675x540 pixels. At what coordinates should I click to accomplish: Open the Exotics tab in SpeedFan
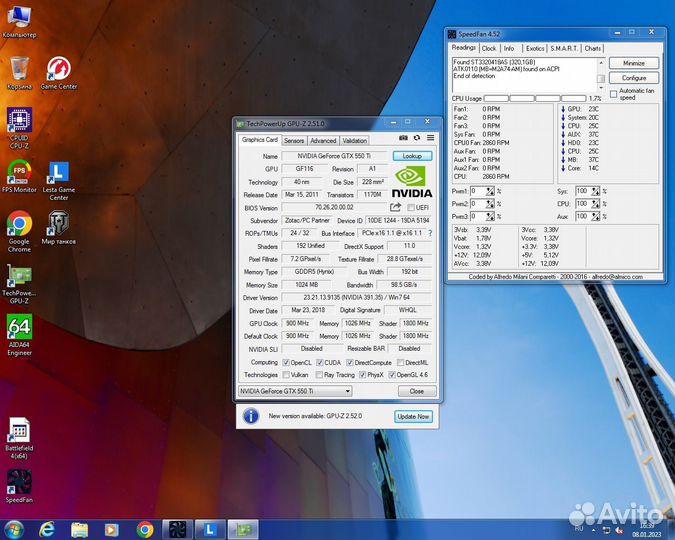(x=535, y=48)
